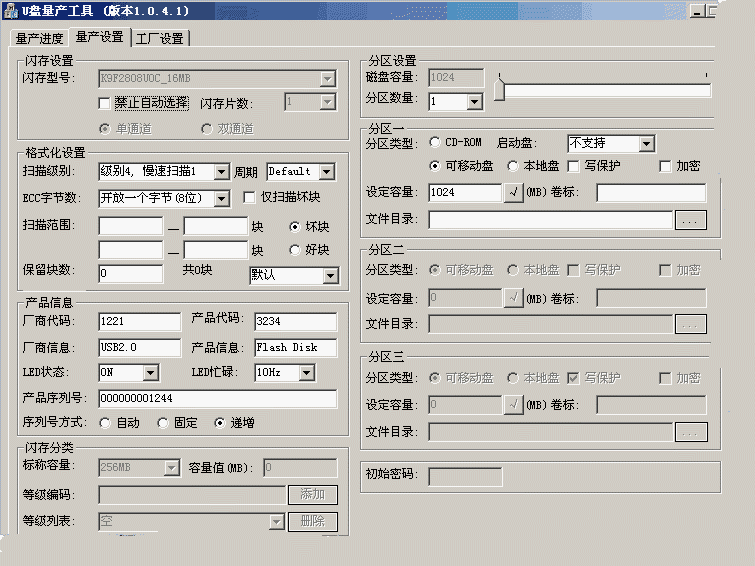Viewport: 755px width, 566px height.
Task: Click the 分区一 文件目录 input field
Action: point(550,220)
